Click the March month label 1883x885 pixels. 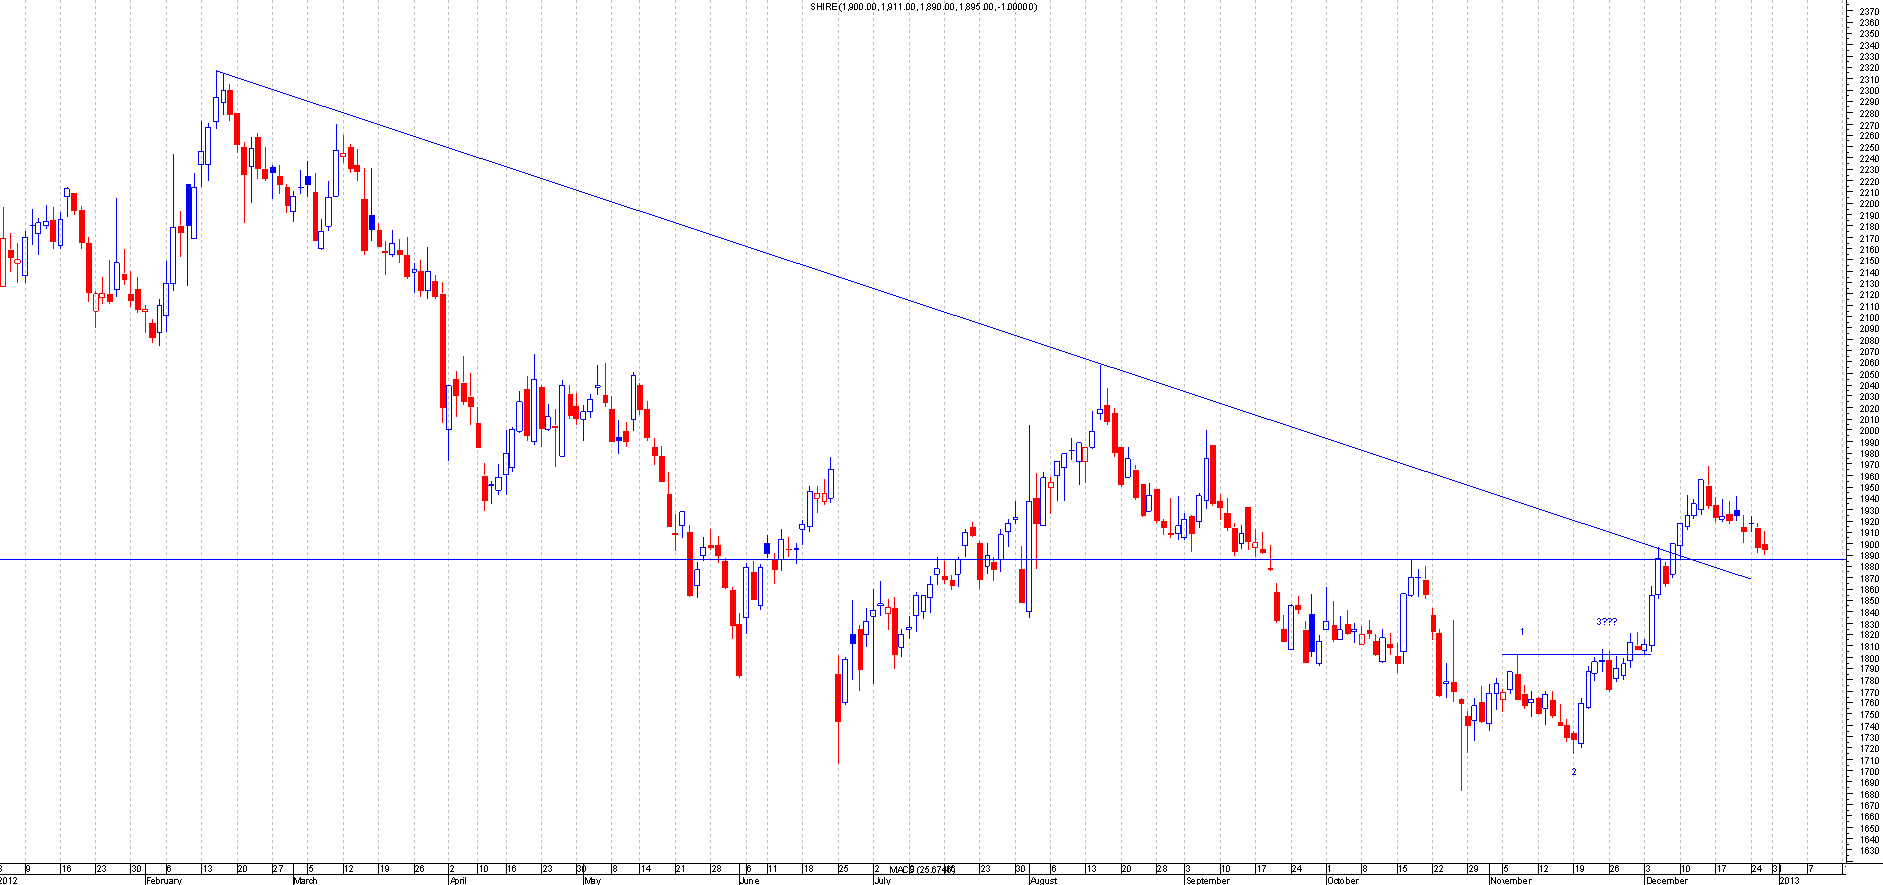[305, 880]
